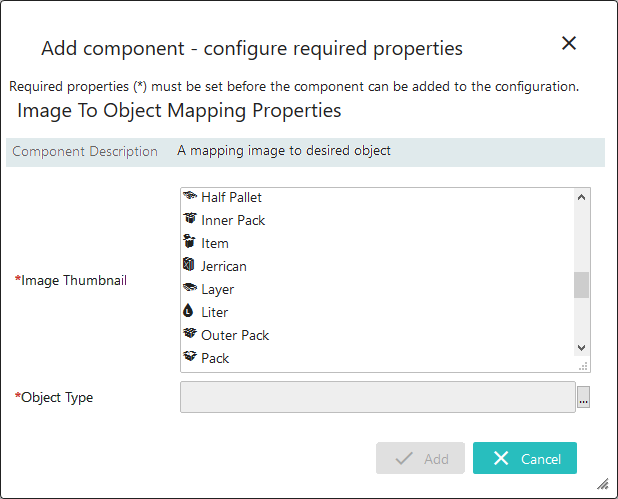
Task: Click the dialog corner resize handle
Action: click(603, 484)
